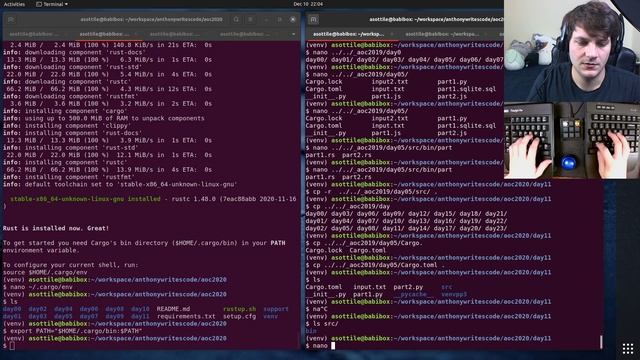Click 'ls src/' command in right terminal
This screenshot has width=640, height=360.
click(x=322, y=324)
